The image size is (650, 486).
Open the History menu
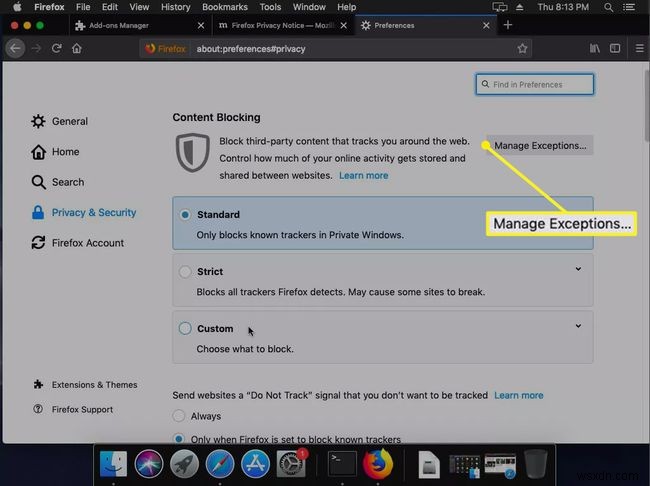[175, 7]
